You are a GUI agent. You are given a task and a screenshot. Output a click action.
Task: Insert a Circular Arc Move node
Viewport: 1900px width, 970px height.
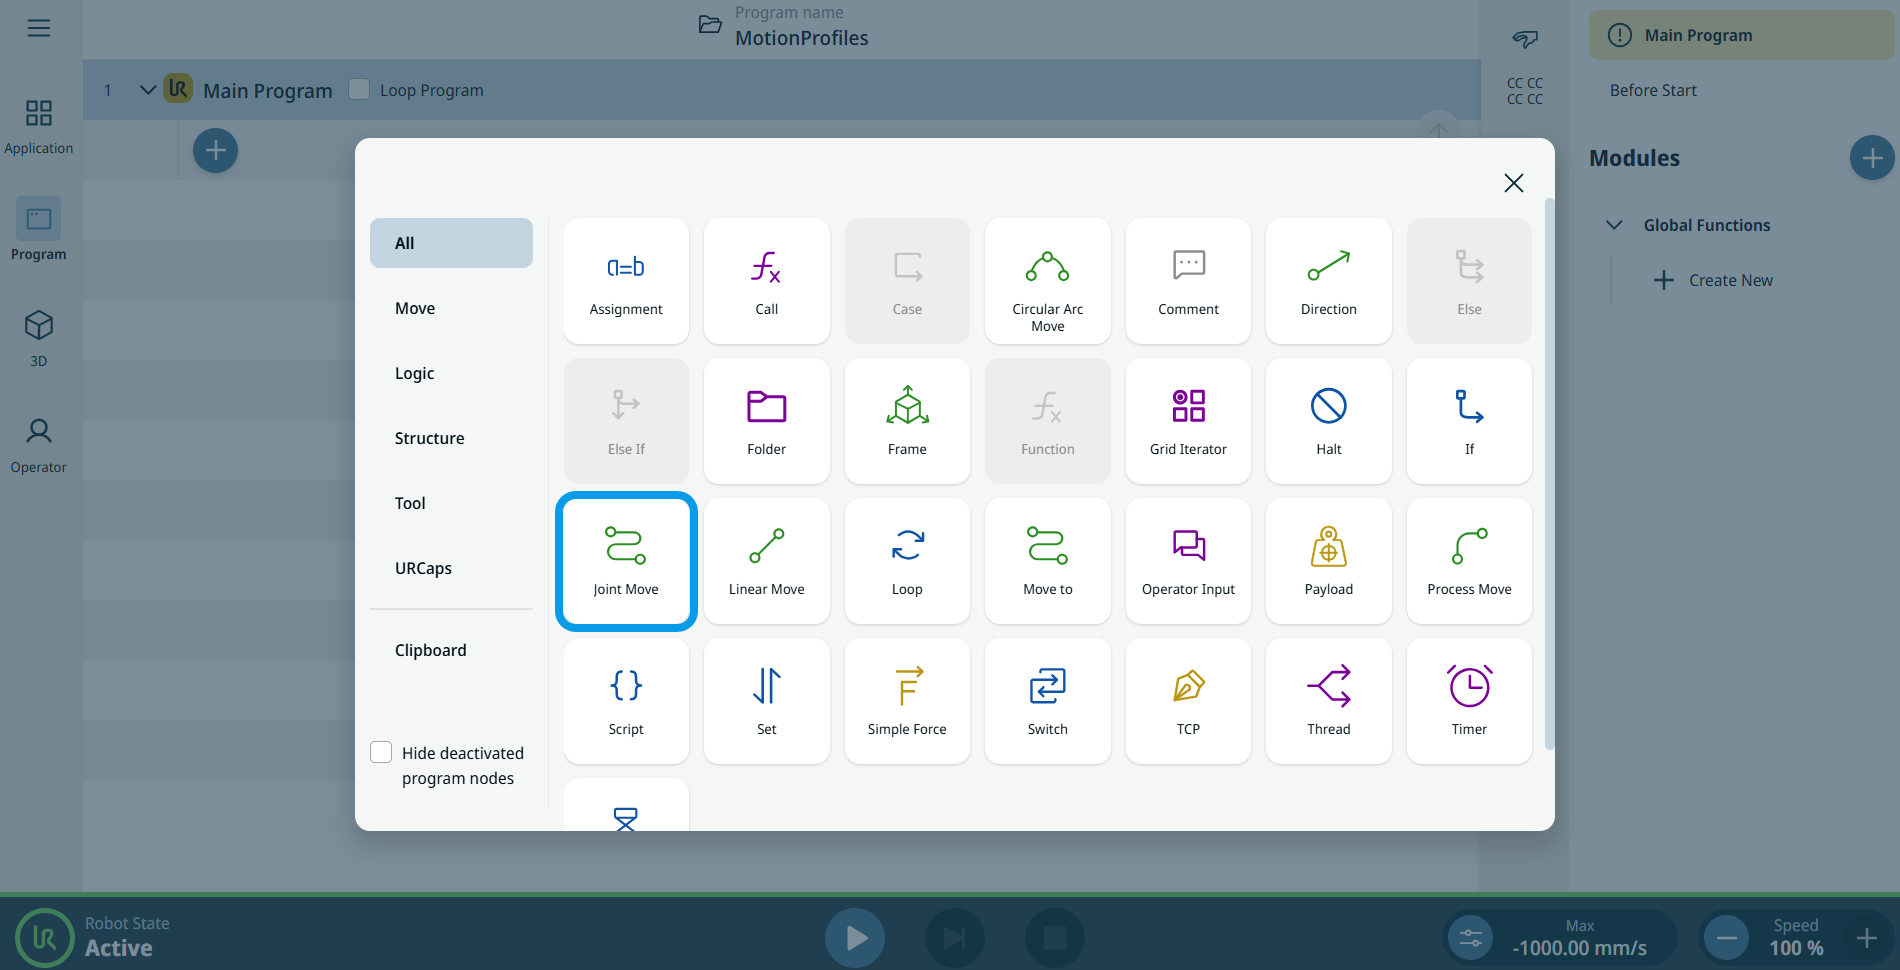[1047, 281]
